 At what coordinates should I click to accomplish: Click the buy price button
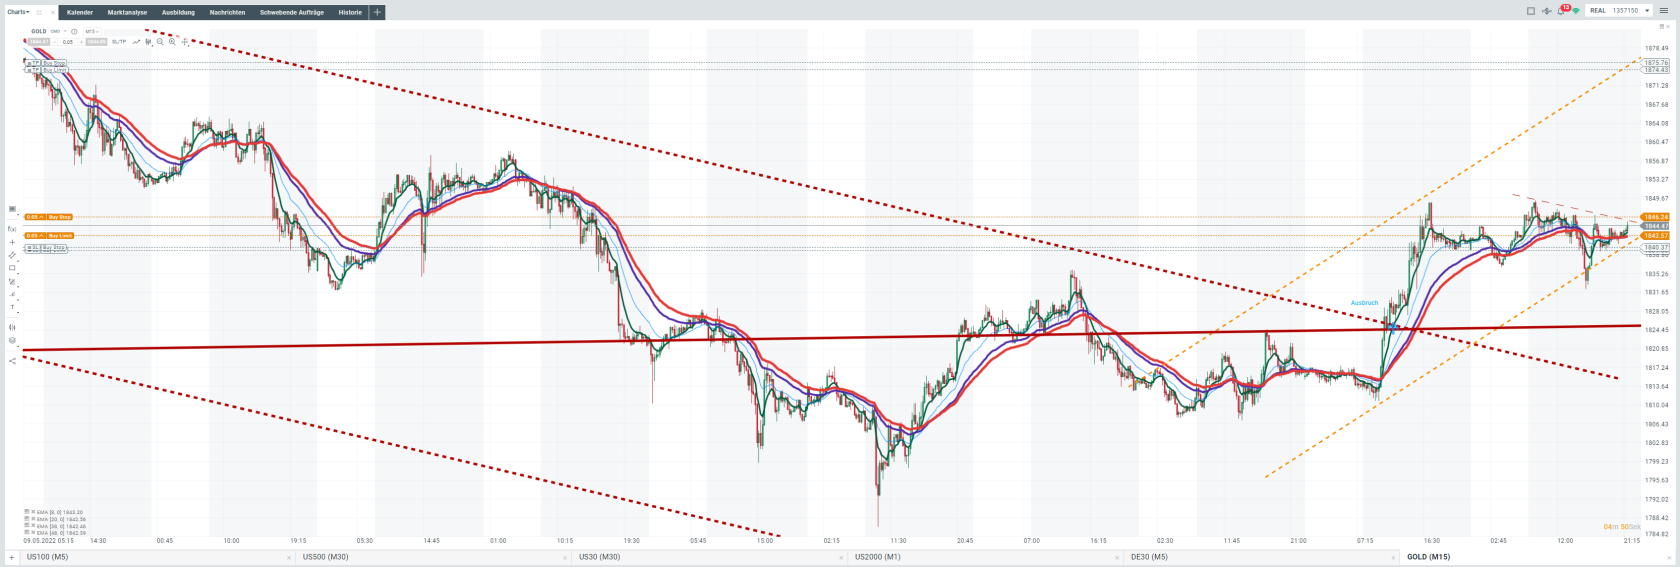96,42
